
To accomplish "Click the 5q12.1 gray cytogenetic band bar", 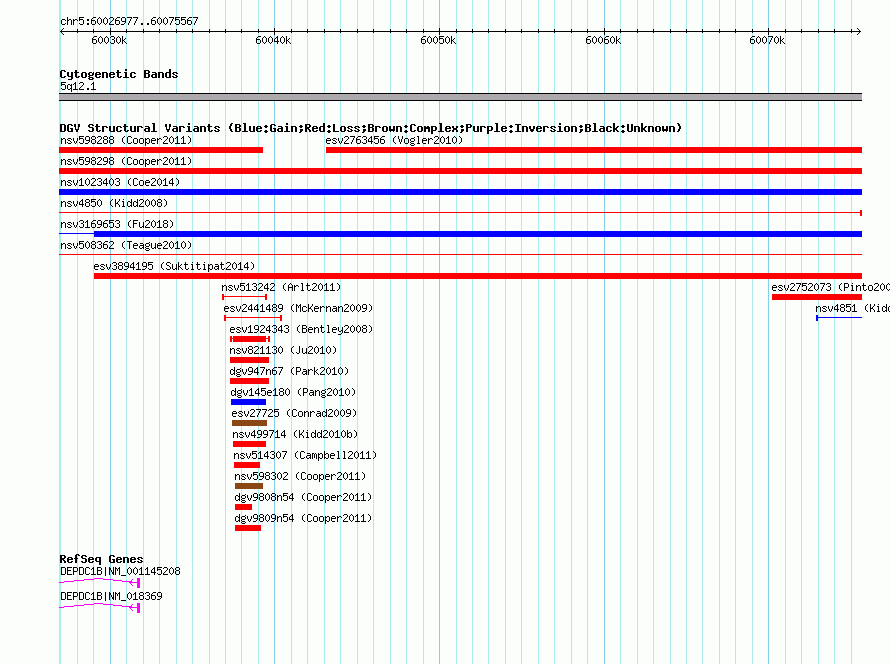I will [460, 97].
